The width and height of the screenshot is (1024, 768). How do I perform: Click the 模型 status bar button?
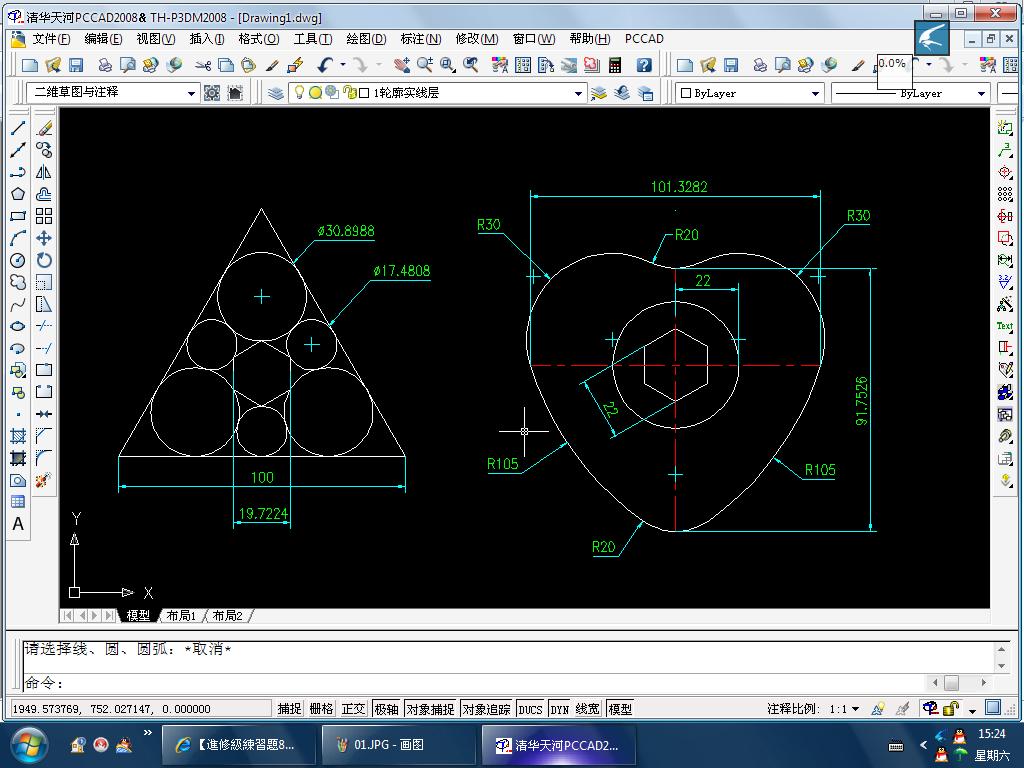pyautogui.click(x=619, y=709)
